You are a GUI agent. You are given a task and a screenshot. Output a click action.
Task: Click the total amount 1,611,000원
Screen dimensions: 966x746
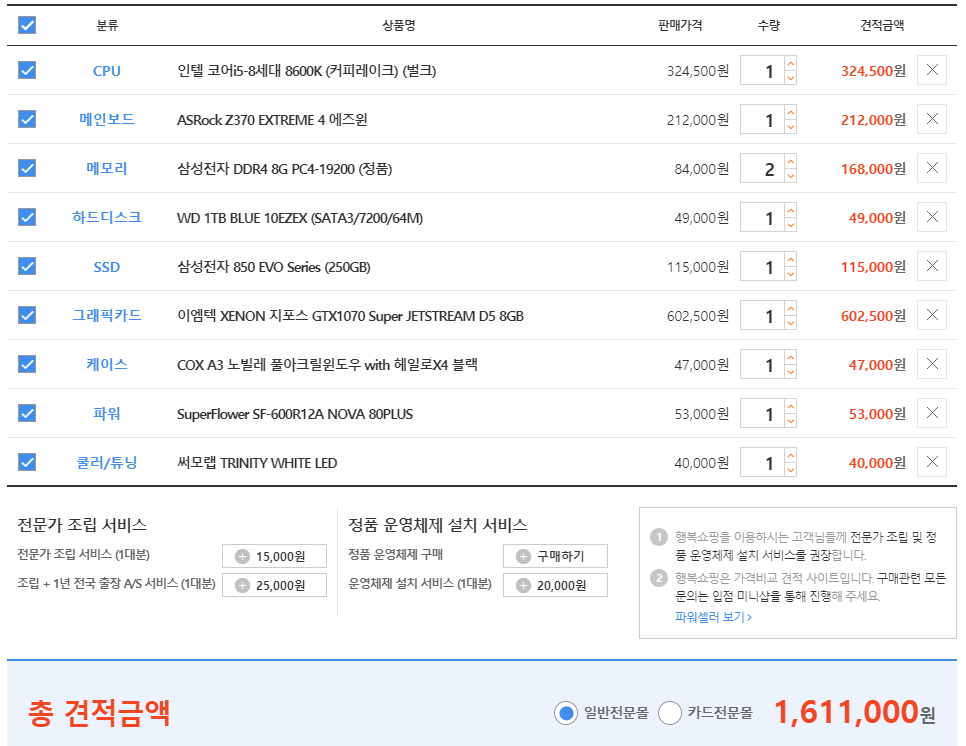[854, 713]
